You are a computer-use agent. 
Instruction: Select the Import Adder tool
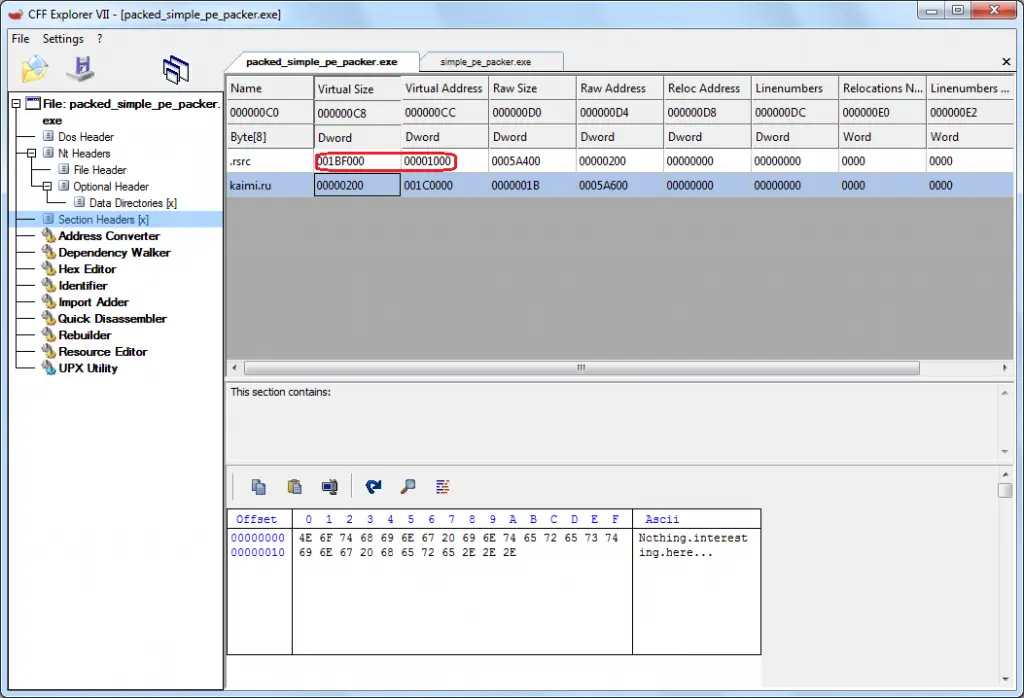(x=92, y=302)
